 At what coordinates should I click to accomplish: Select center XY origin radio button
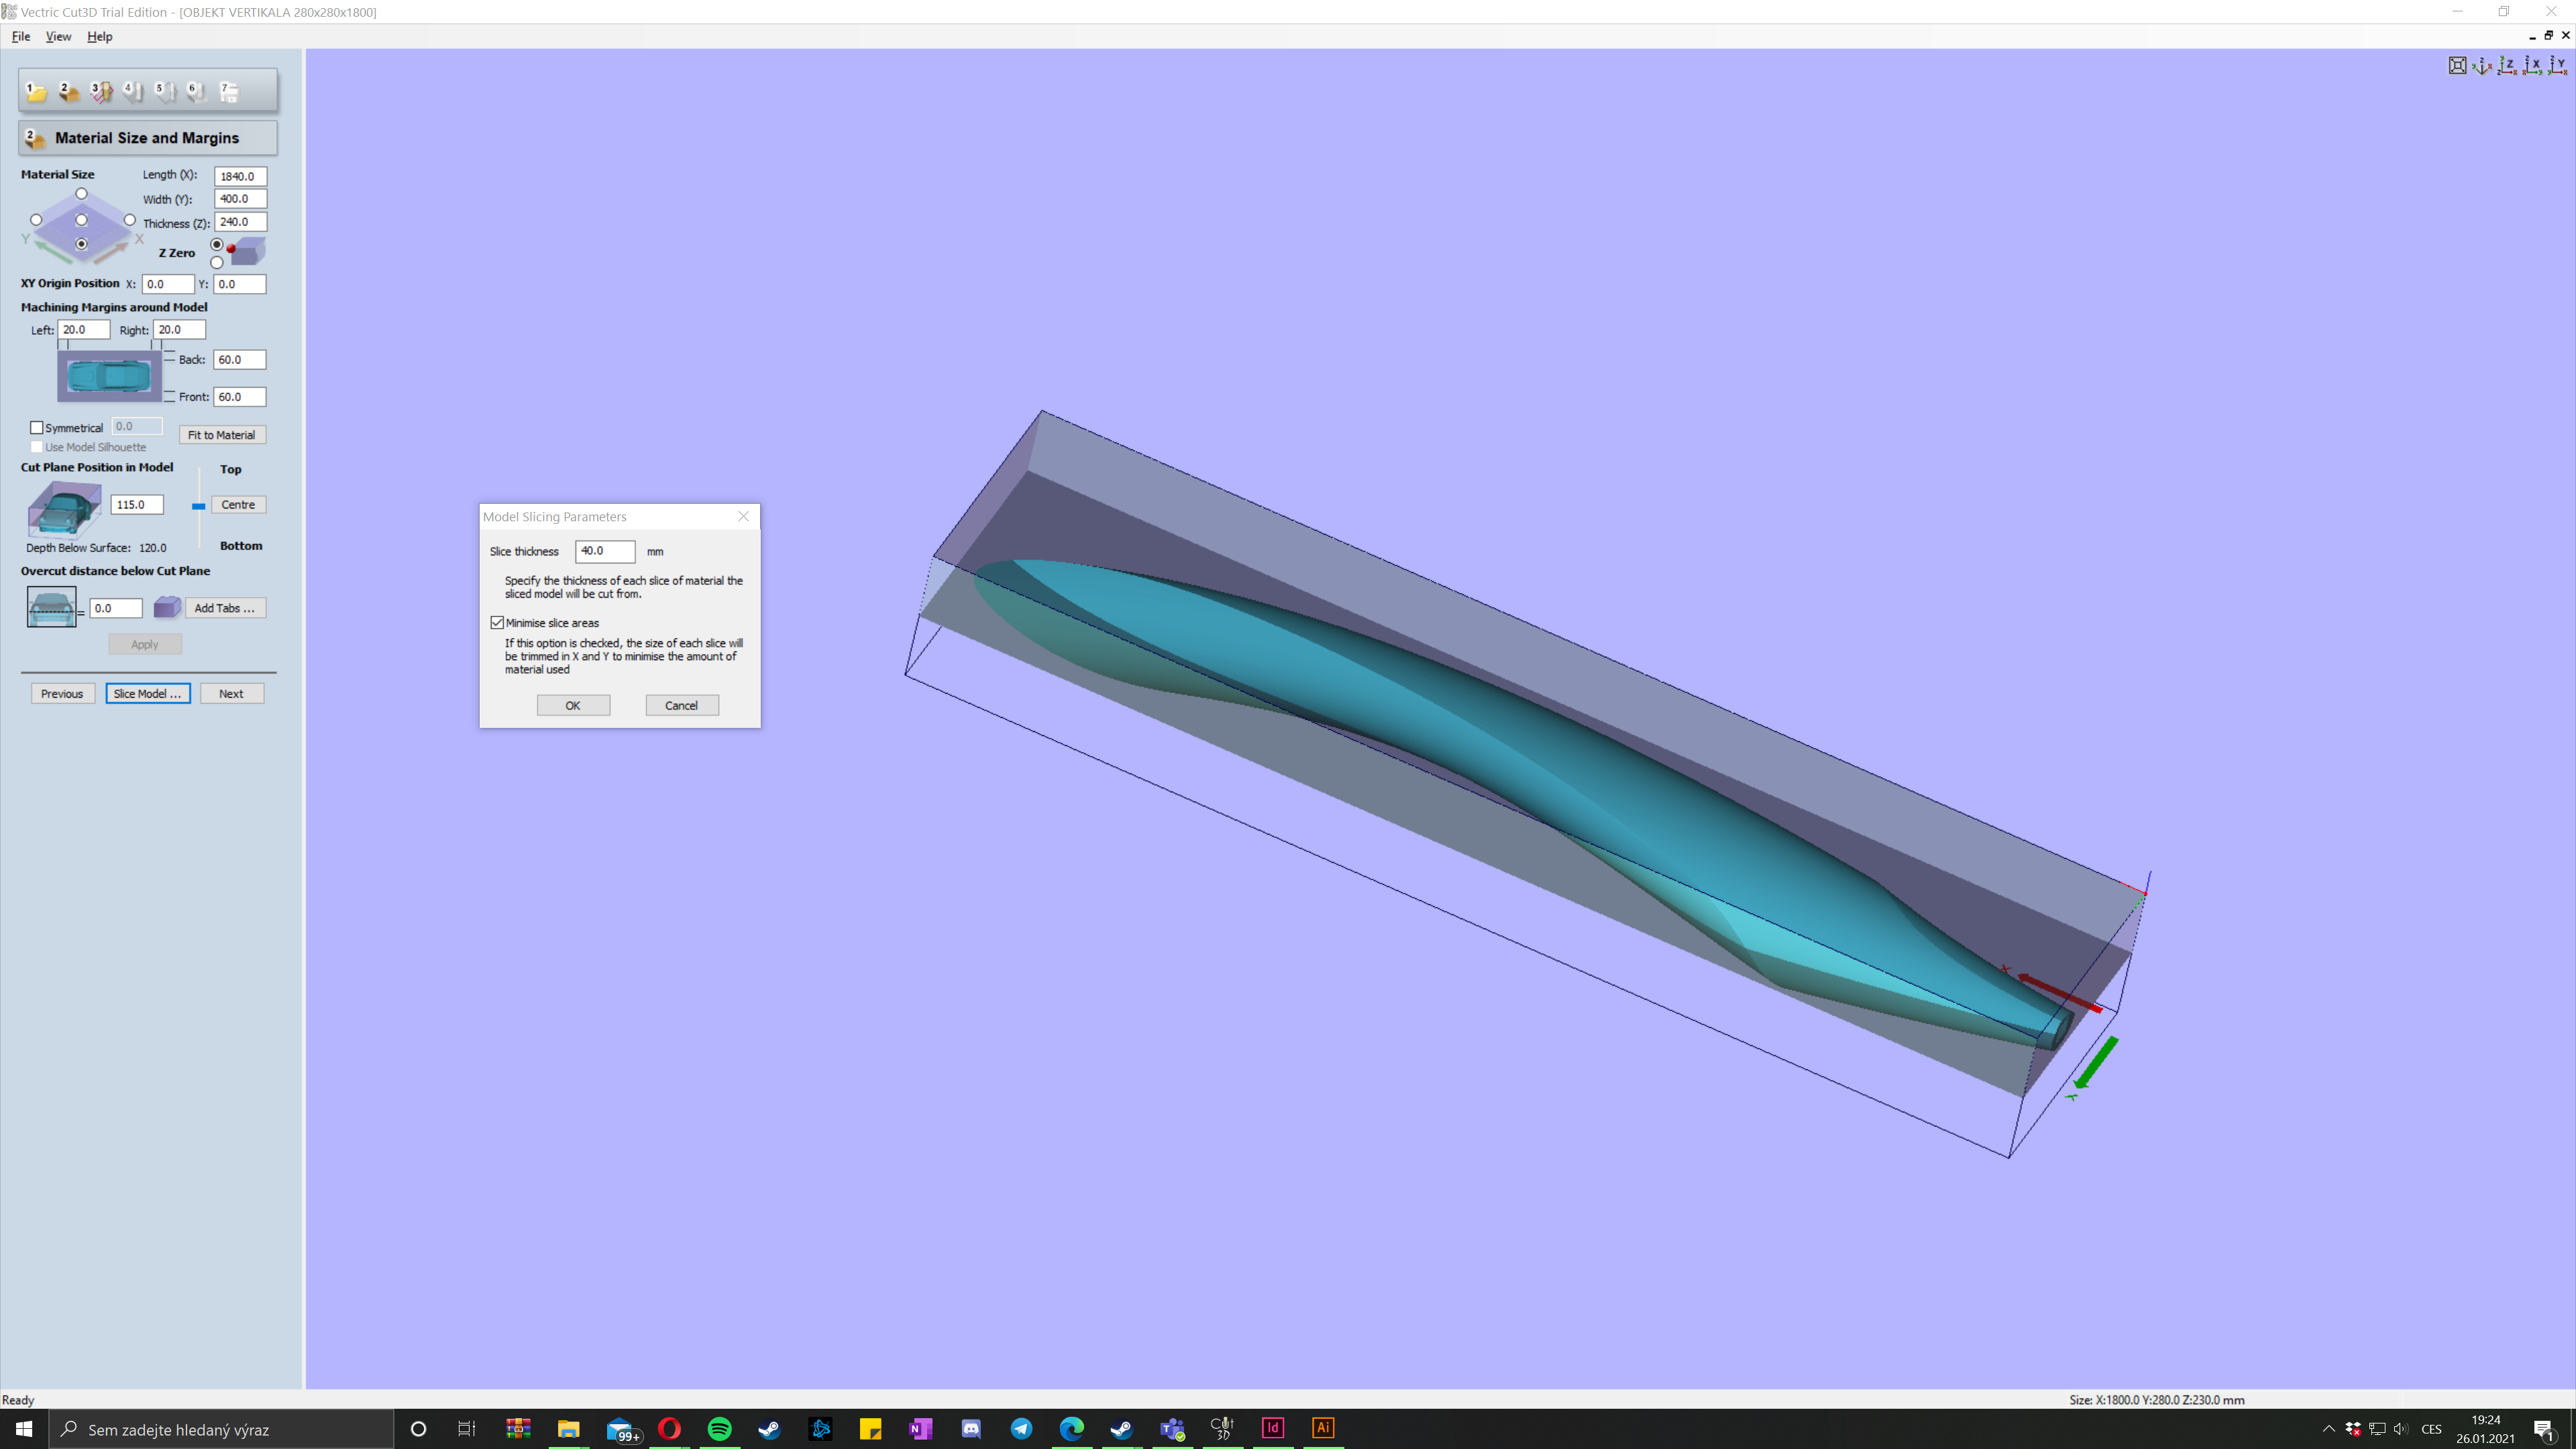[x=82, y=220]
